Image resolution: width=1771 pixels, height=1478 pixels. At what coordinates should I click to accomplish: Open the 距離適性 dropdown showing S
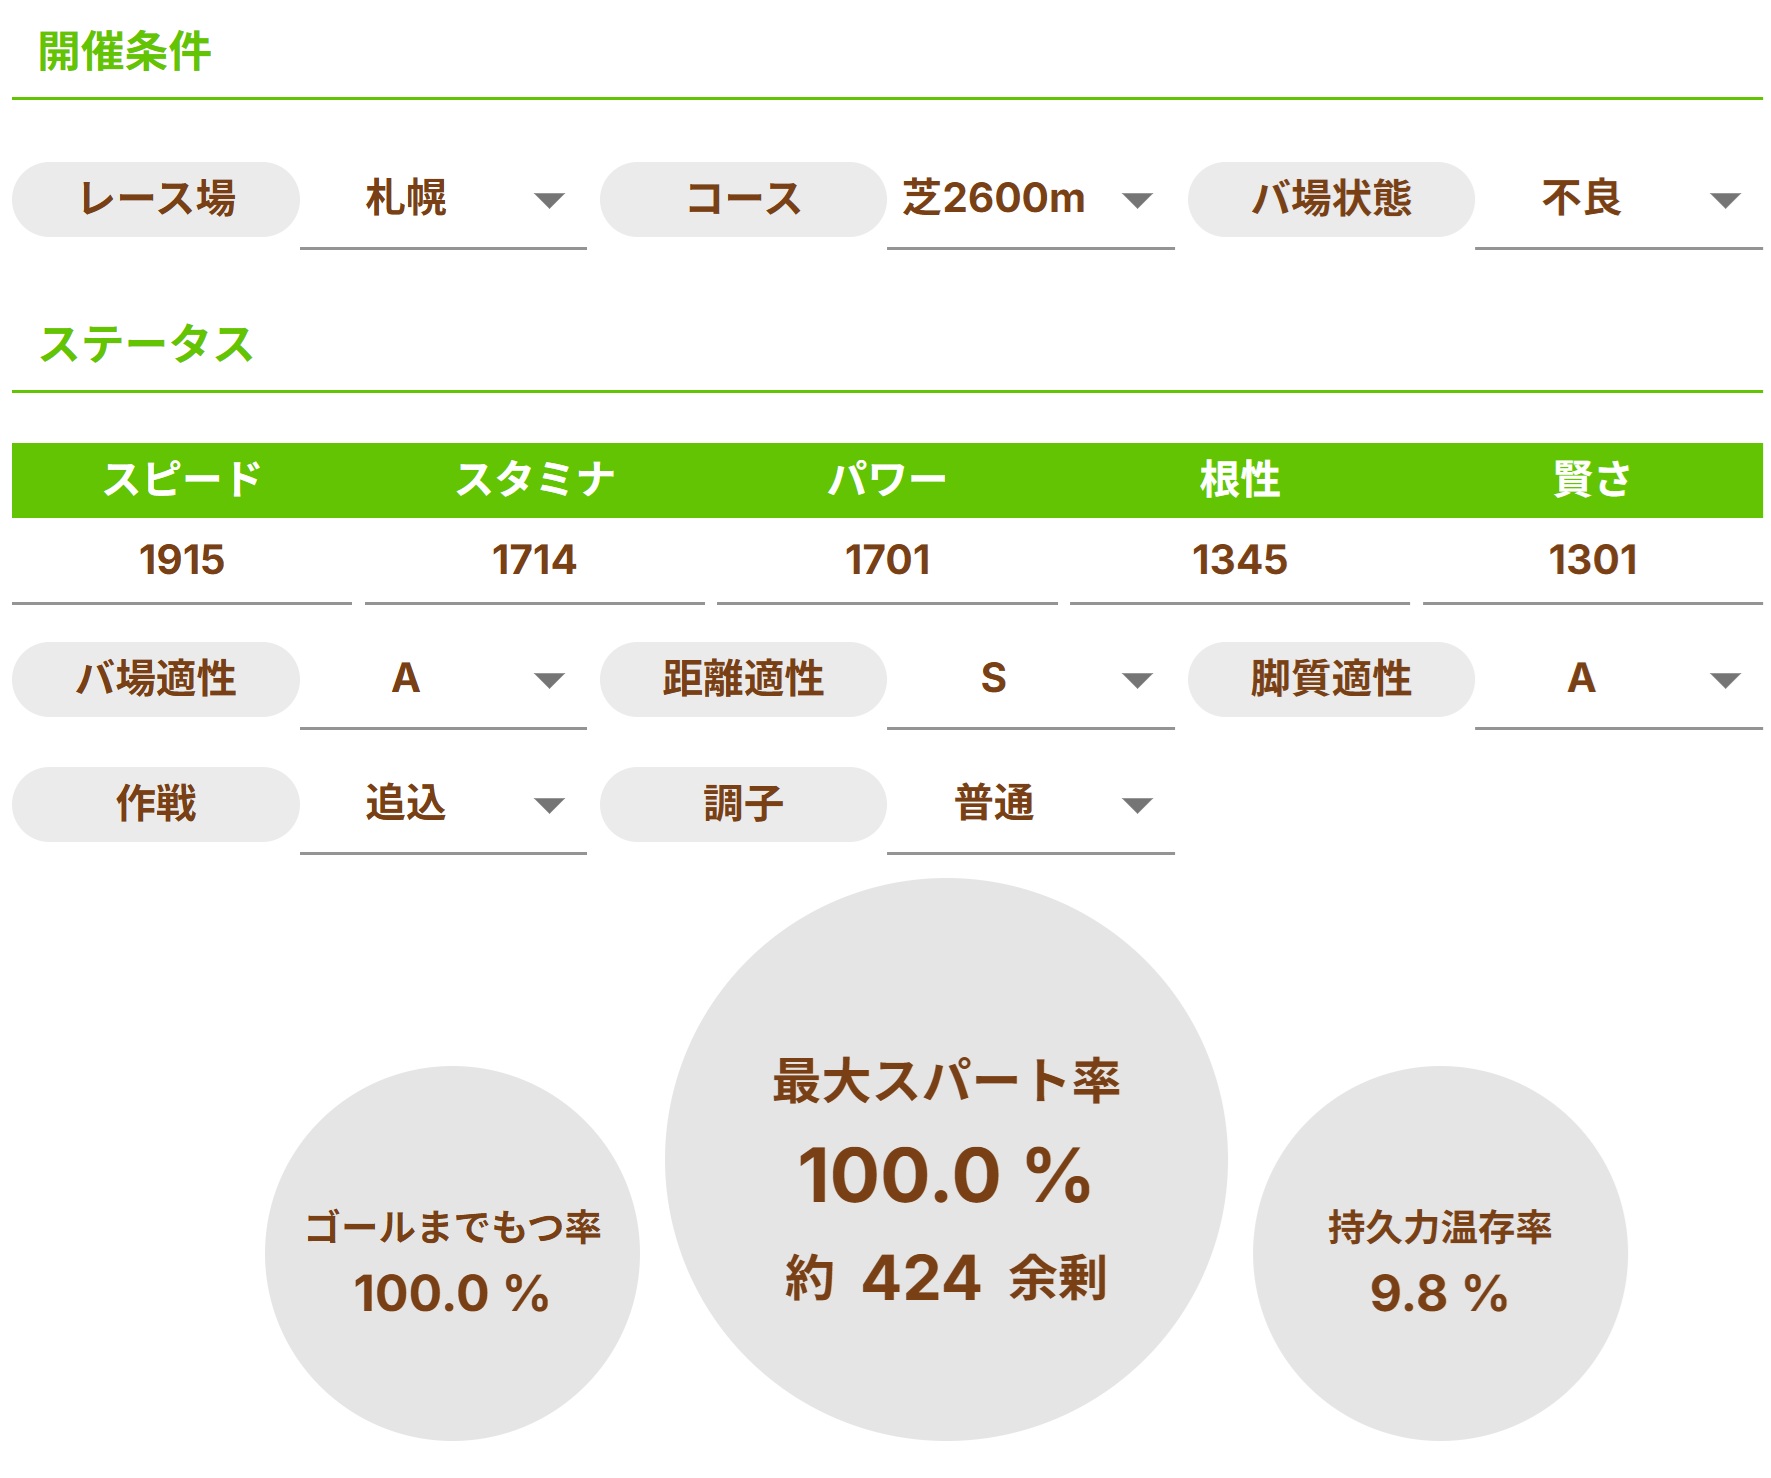click(x=1030, y=680)
